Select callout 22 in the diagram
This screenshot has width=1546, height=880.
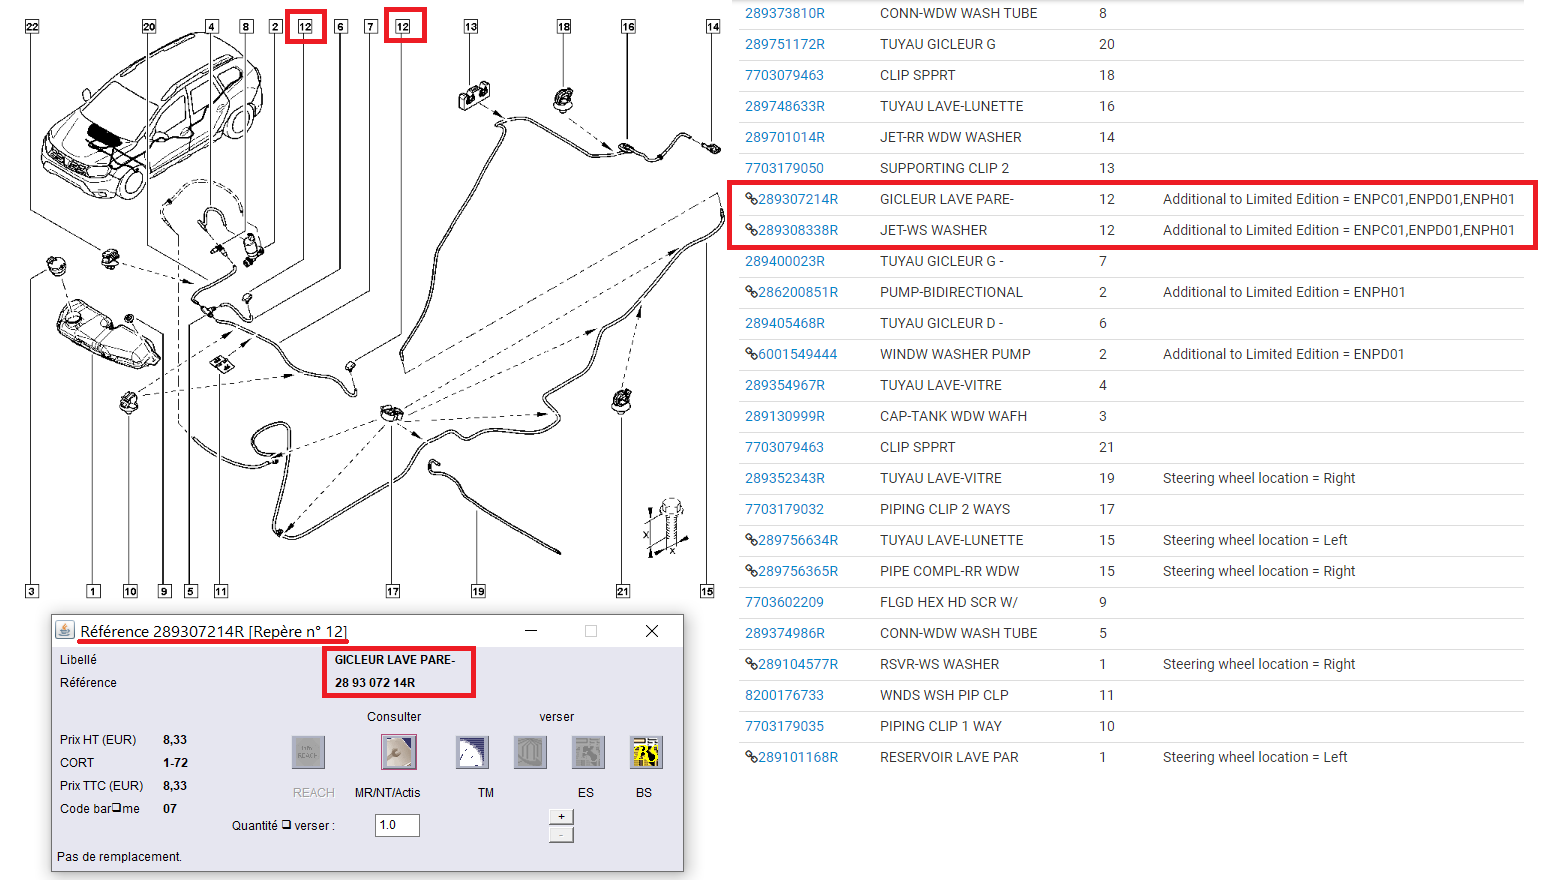tap(32, 27)
